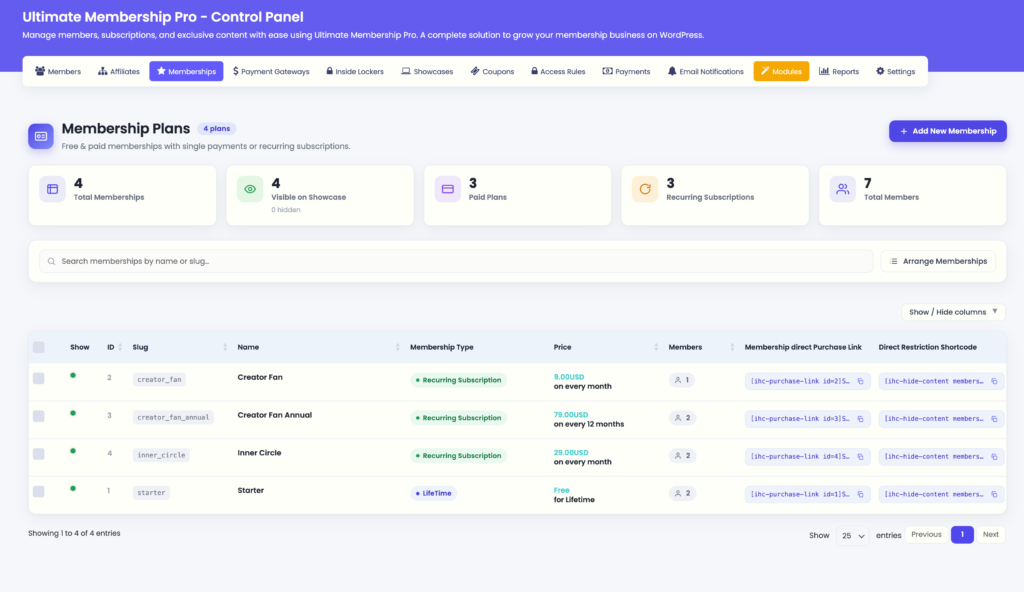Click the Visible on Showcase eye icon
The width and height of the screenshot is (1024, 592).
click(x=249, y=189)
